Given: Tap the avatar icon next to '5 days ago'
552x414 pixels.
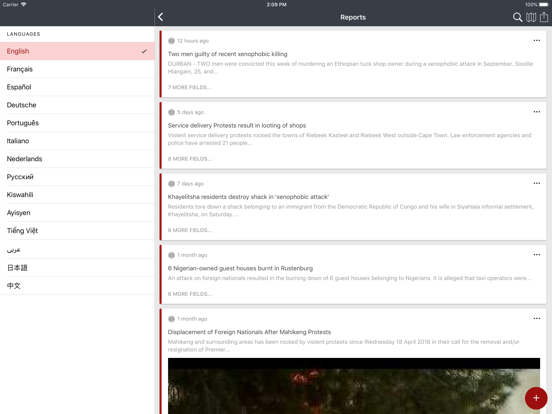Looking at the screenshot, I should click(171, 112).
